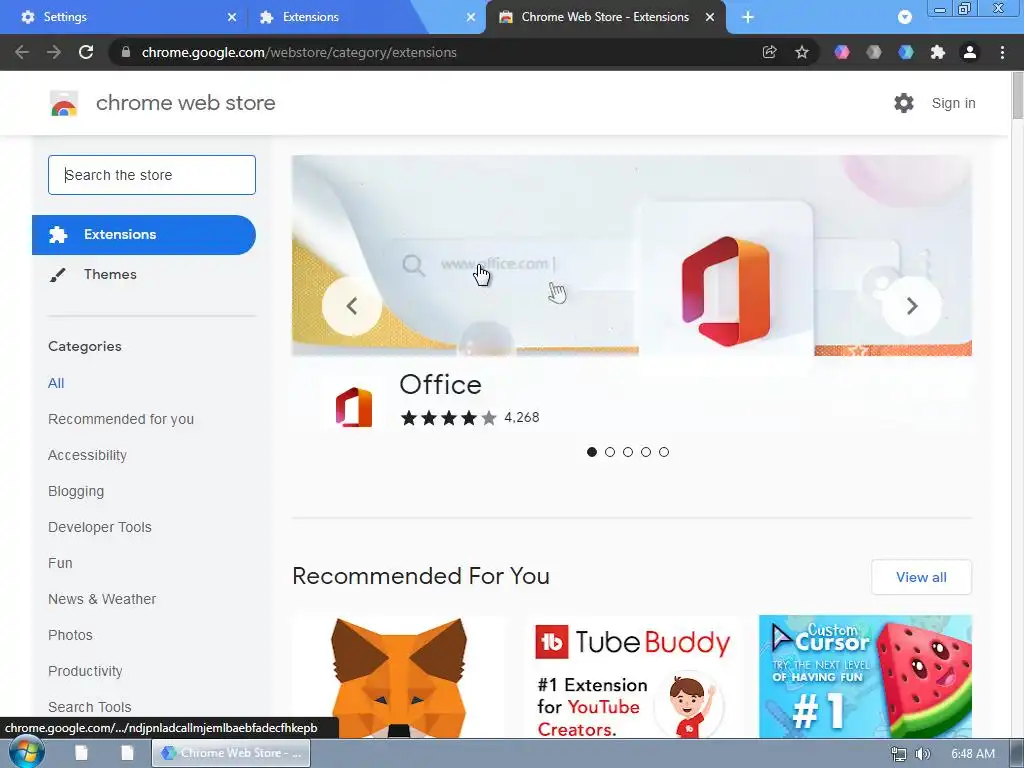Open the network tray icon
This screenshot has width=1024, height=768.
(x=899, y=754)
